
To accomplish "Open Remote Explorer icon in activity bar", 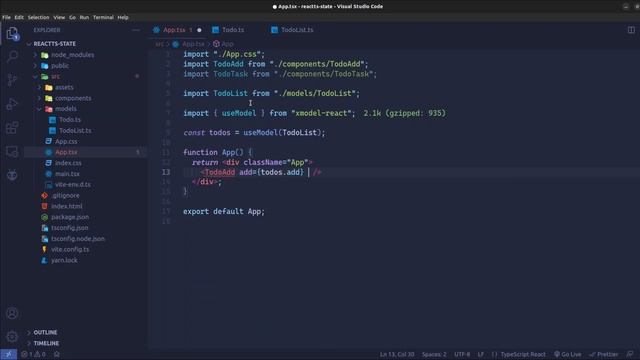I will 12,151.
